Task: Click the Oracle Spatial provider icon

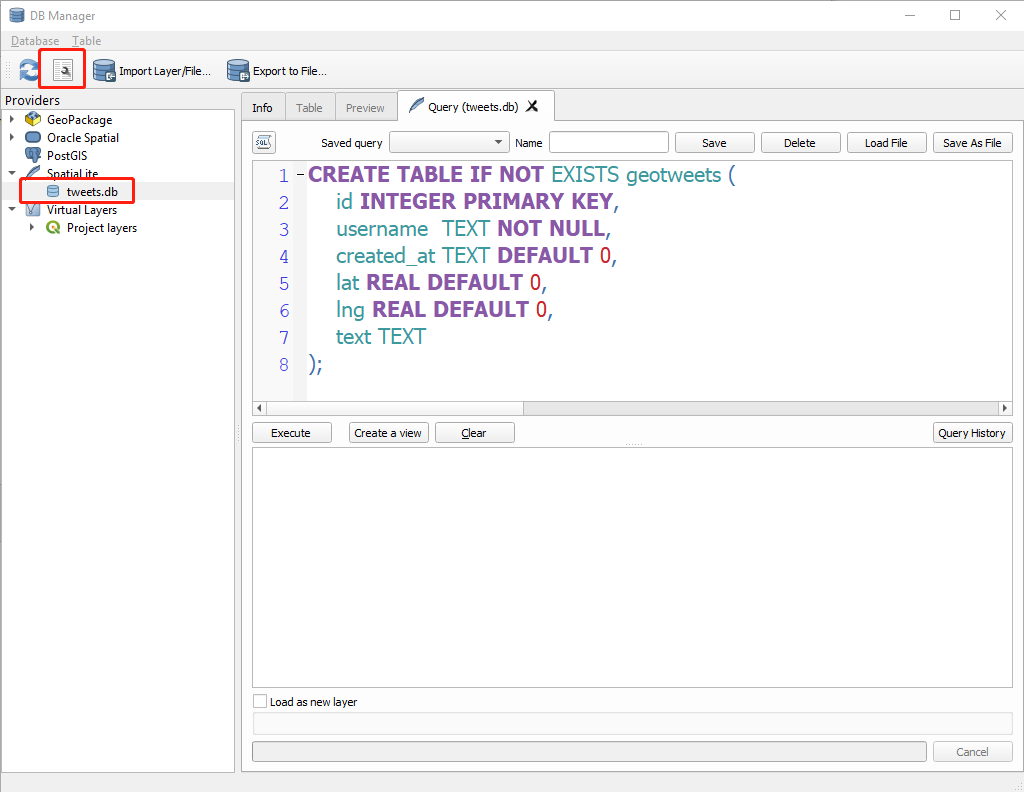Action: (x=30, y=137)
